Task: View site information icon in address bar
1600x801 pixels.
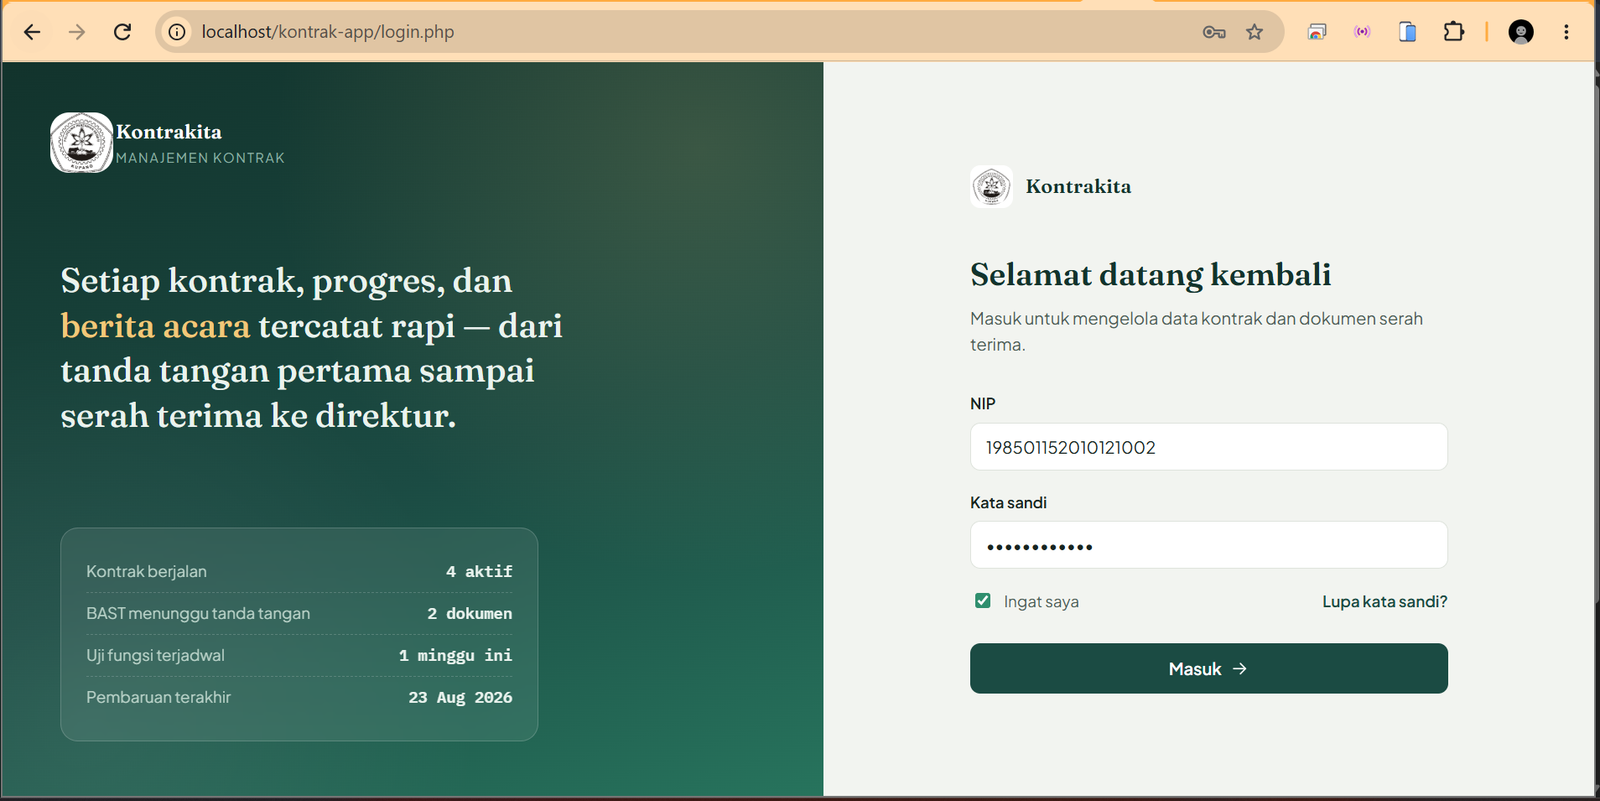Action: tap(177, 32)
